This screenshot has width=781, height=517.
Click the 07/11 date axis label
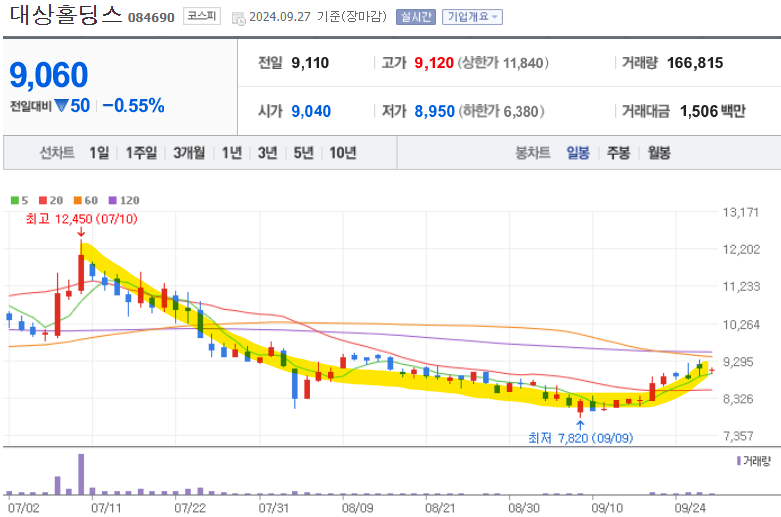[106, 508]
